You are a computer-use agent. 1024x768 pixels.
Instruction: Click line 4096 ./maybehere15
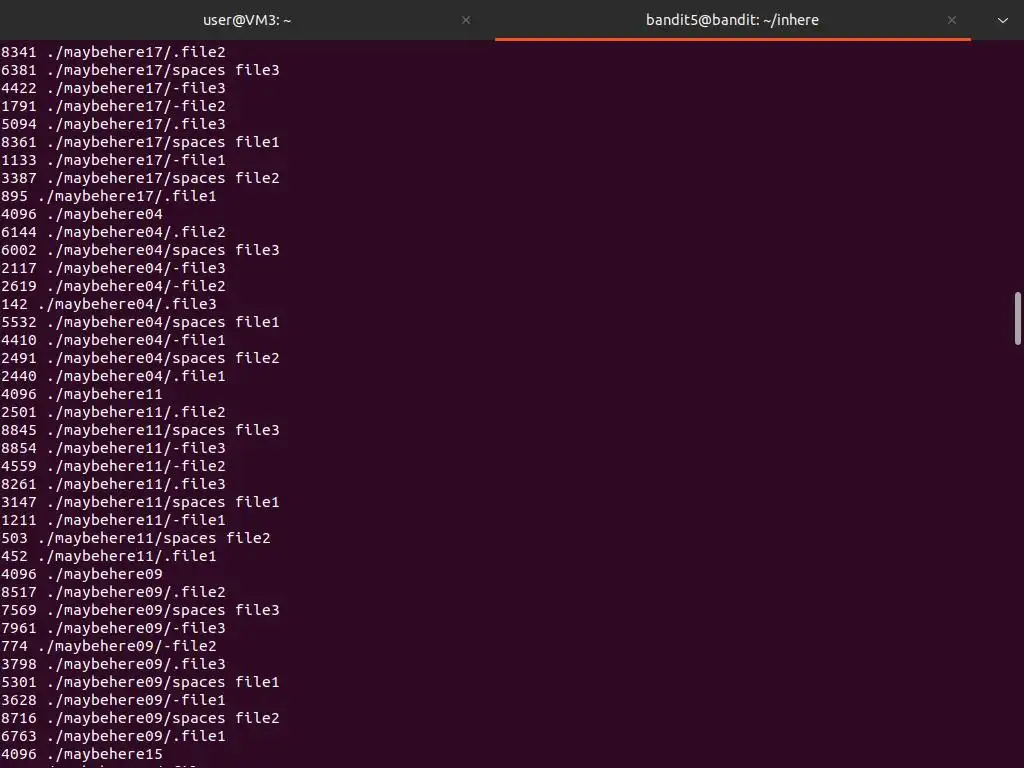click(82, 754)
